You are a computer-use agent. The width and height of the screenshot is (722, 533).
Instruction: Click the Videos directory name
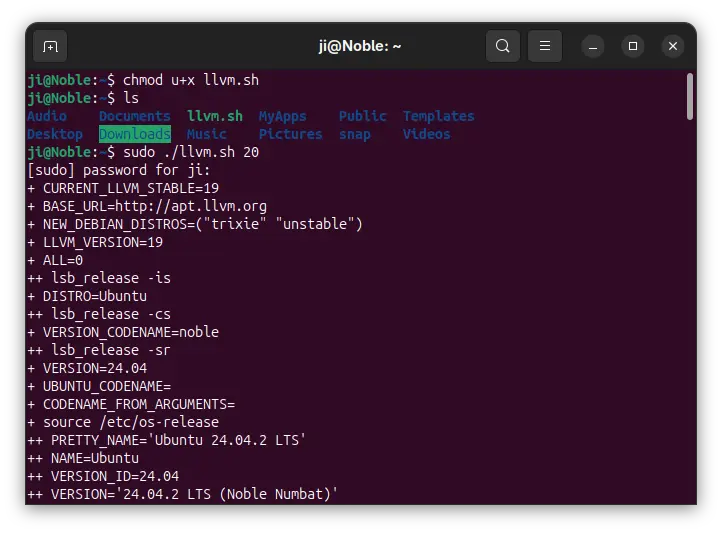(426, 134)
